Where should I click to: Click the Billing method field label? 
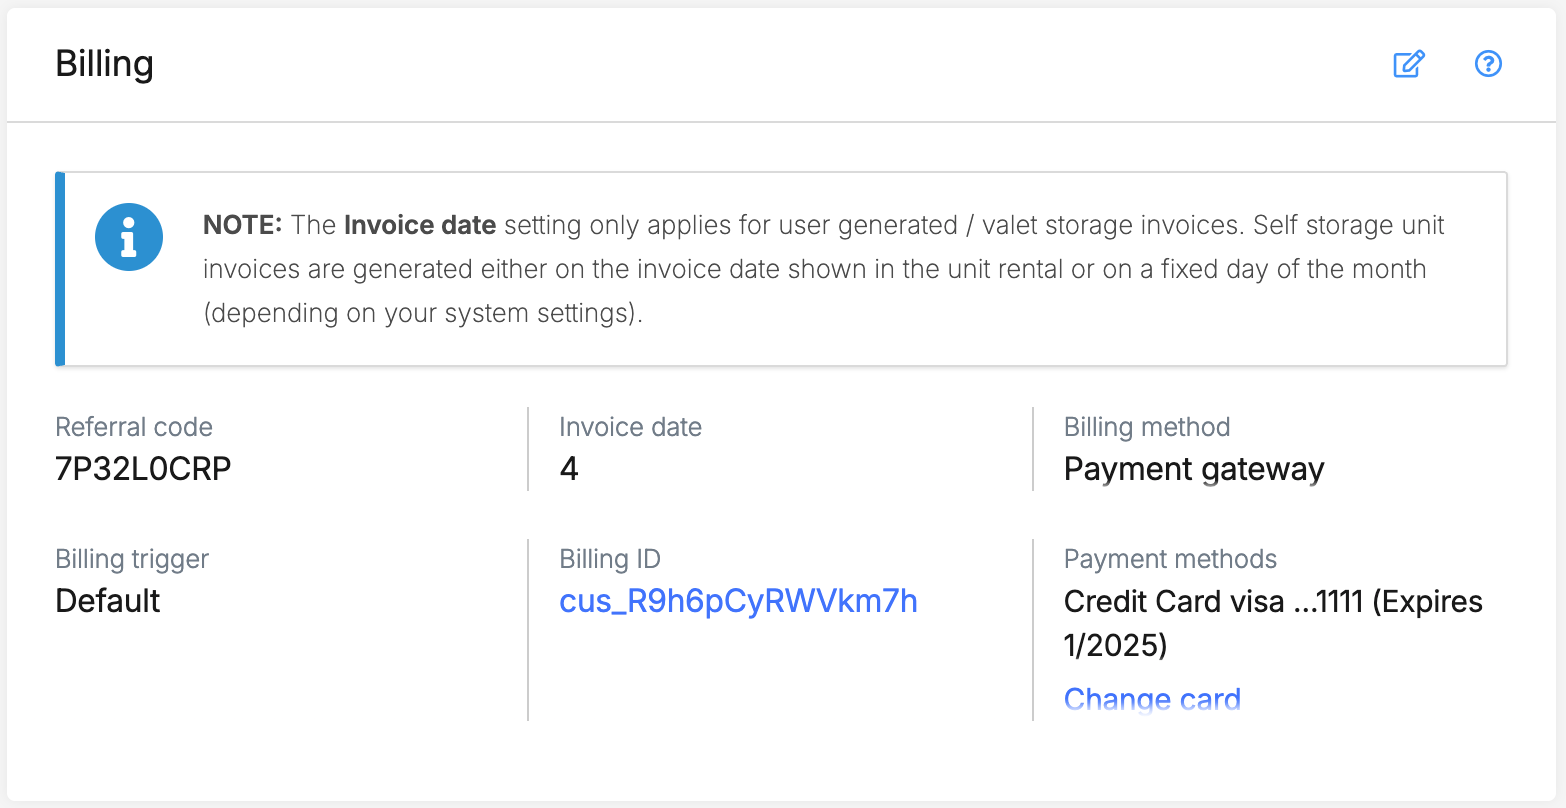click(1146, 427)
